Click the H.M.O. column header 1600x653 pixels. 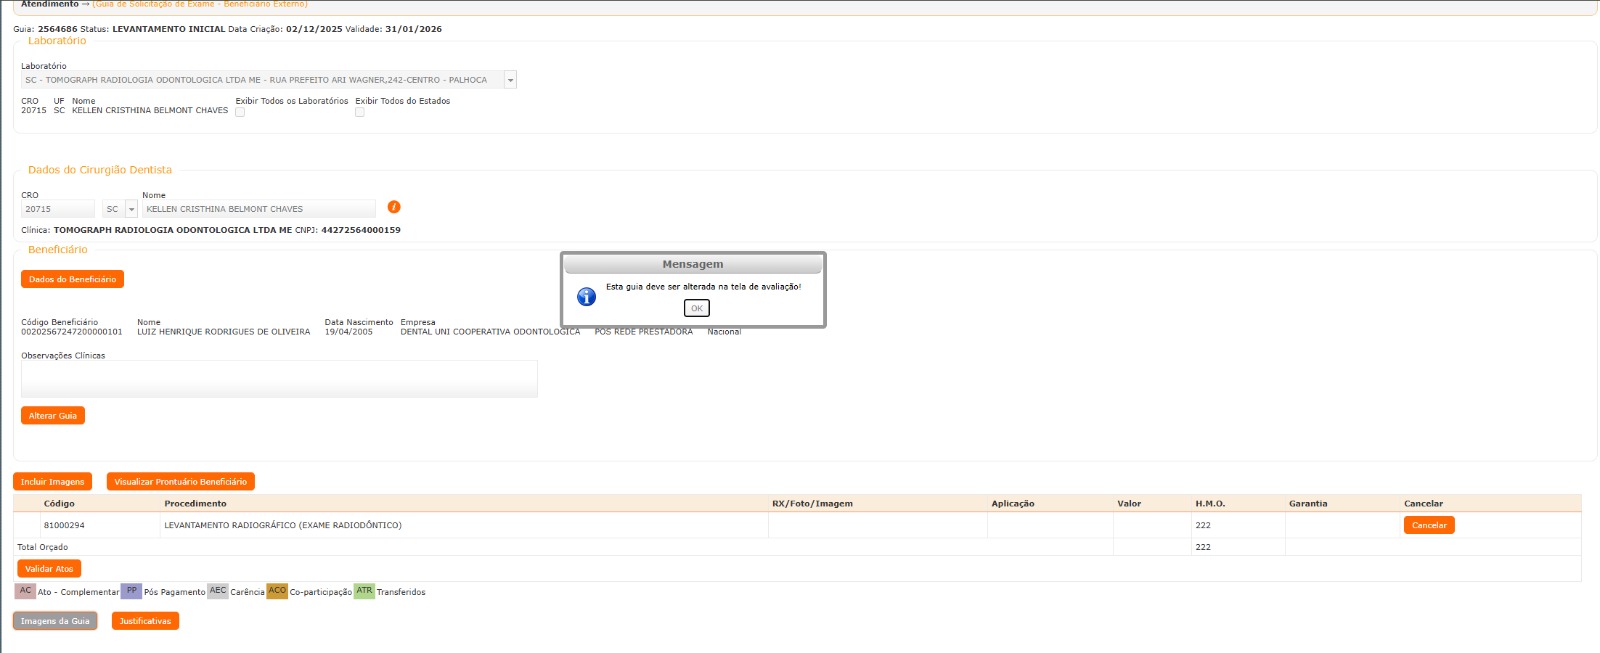[x=1210, y=504]
